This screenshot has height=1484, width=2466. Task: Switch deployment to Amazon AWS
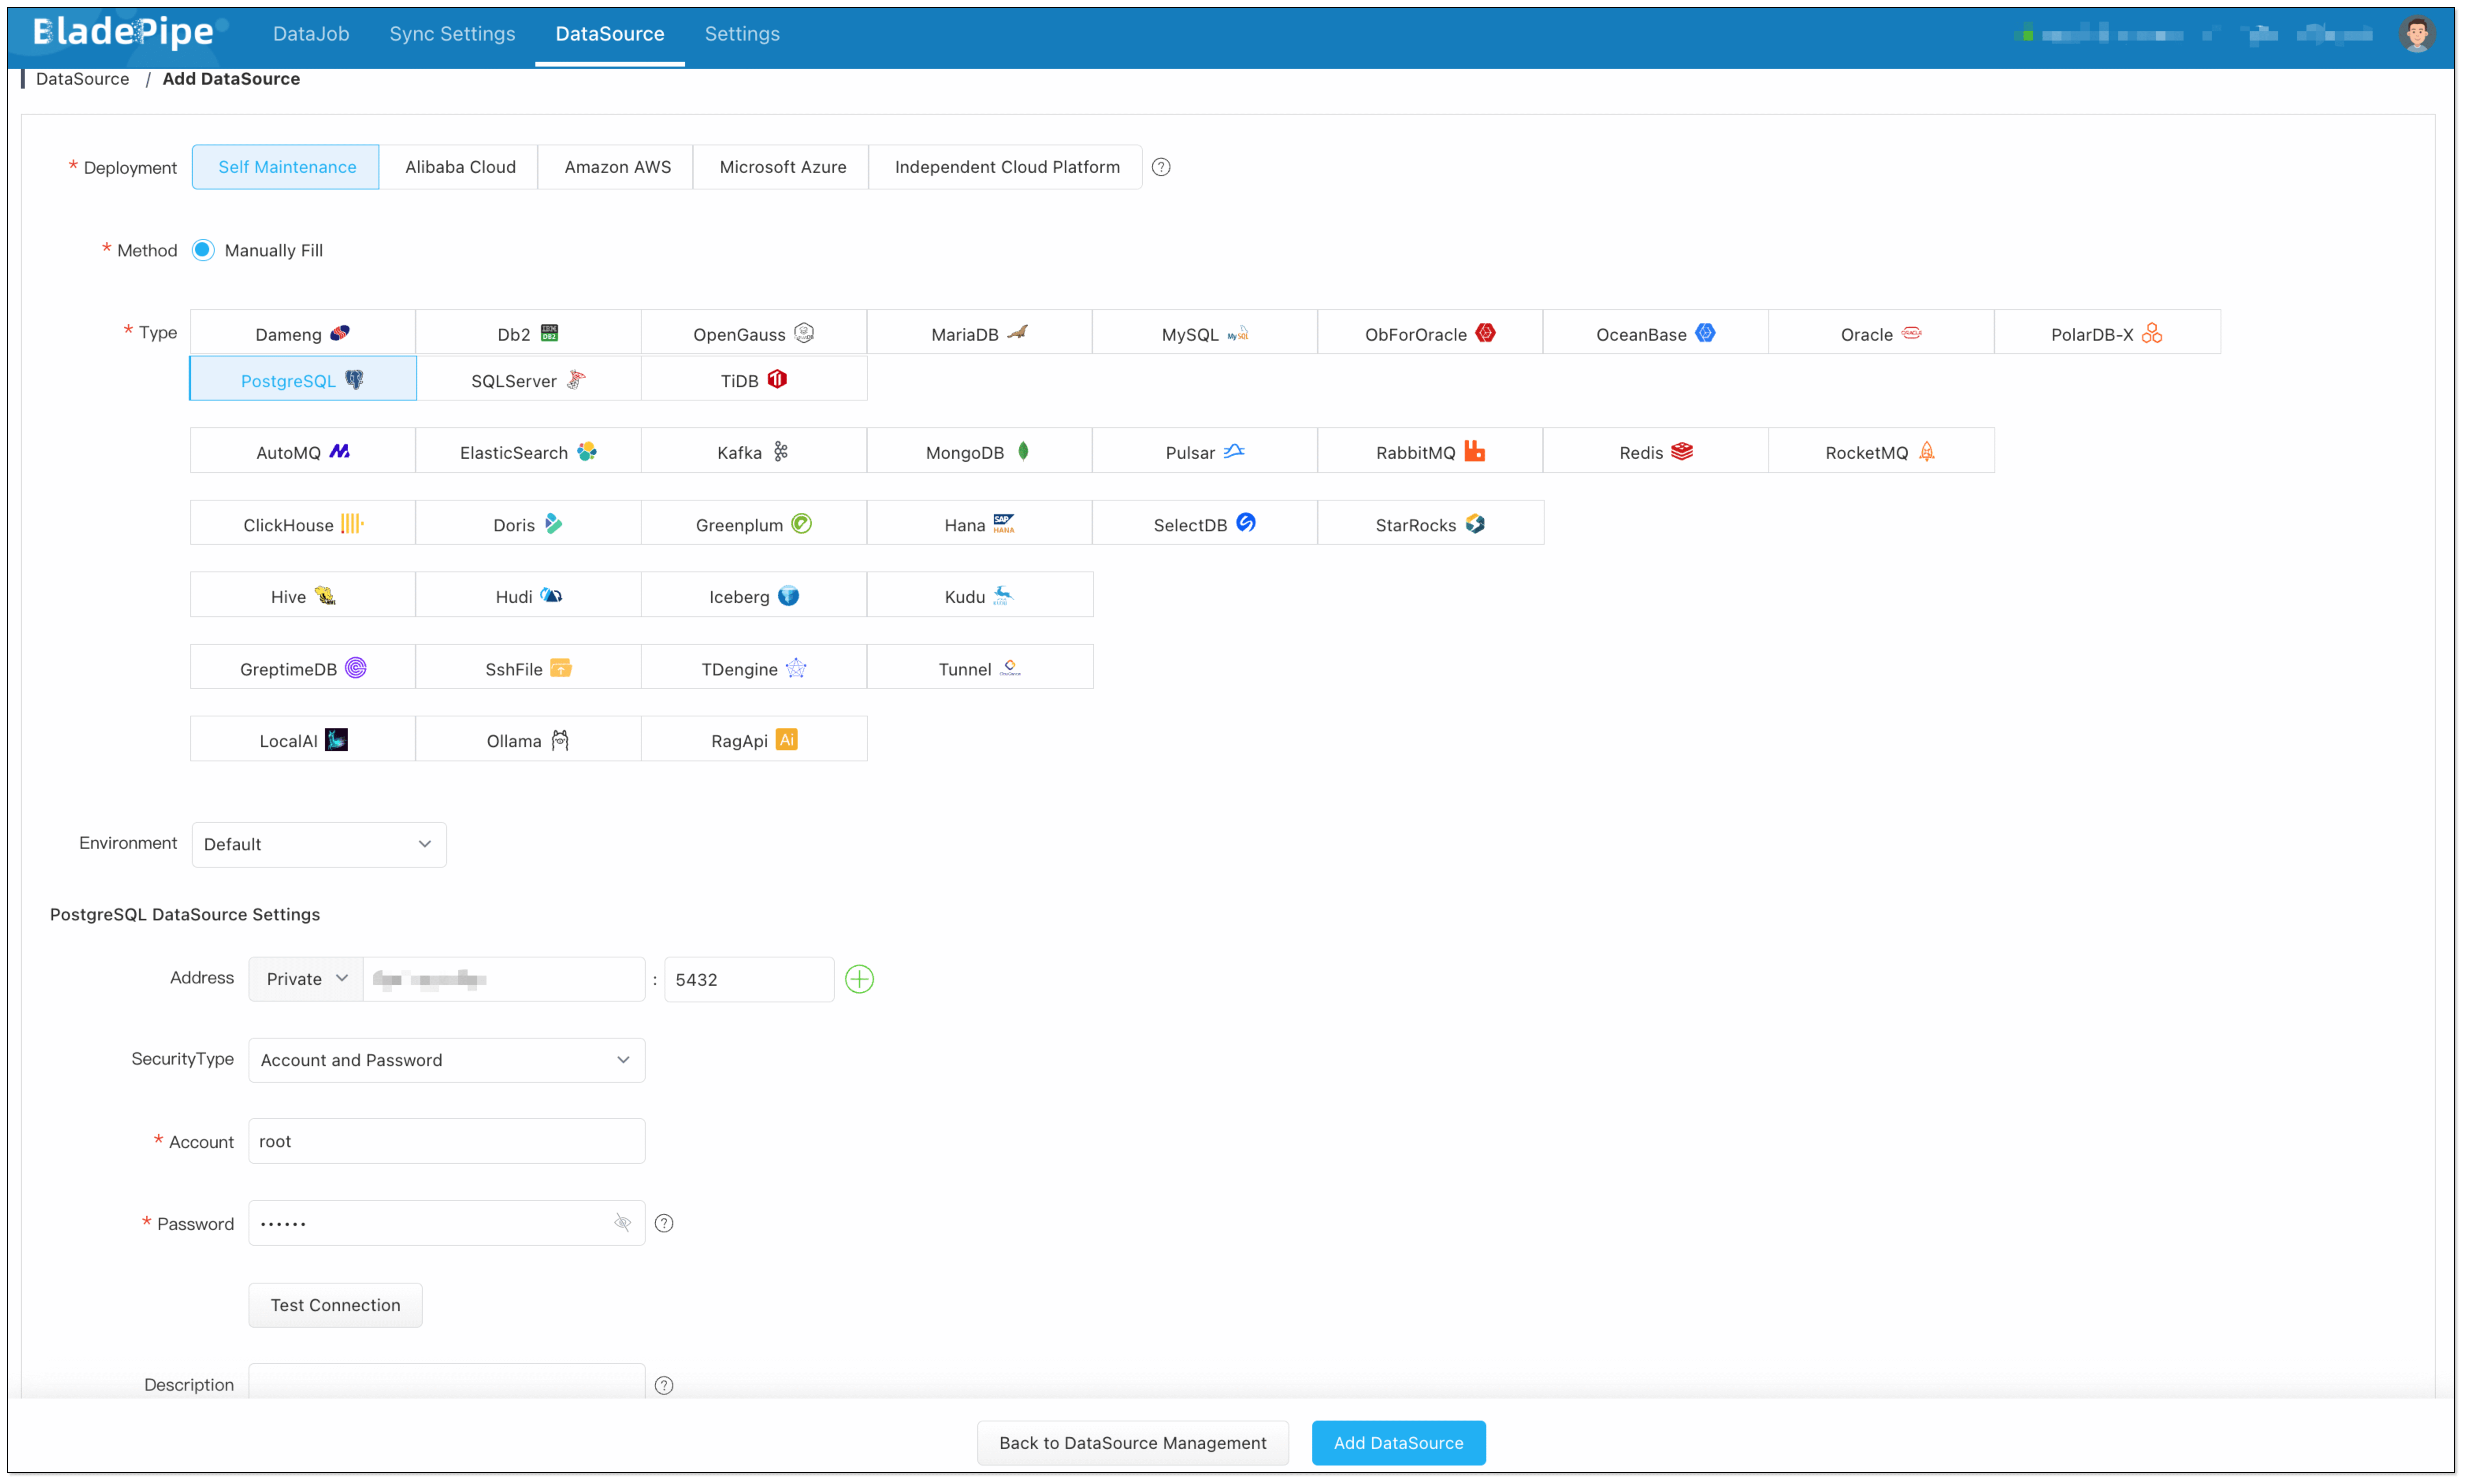coord(617,167)
